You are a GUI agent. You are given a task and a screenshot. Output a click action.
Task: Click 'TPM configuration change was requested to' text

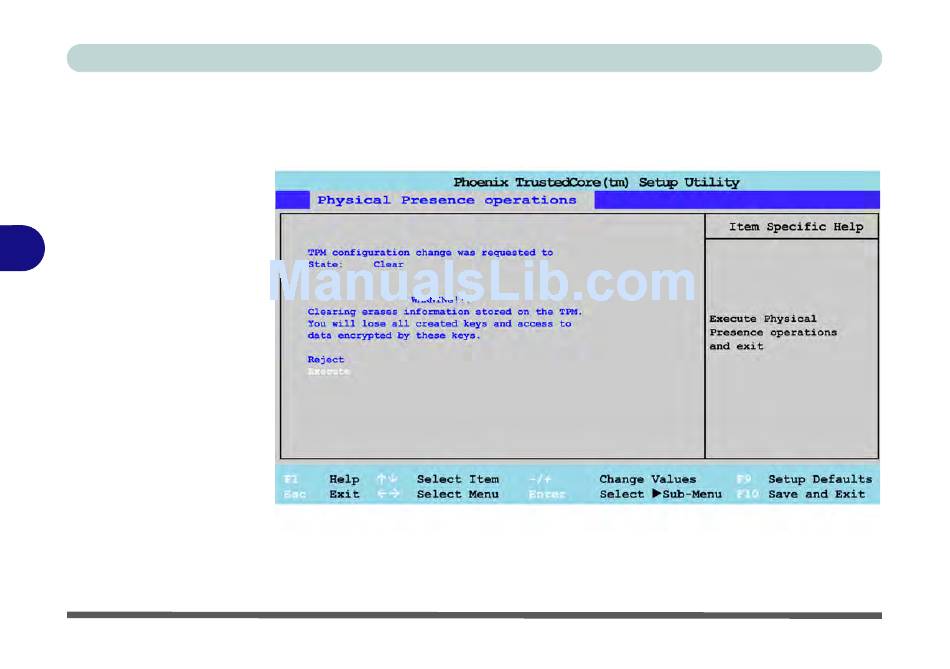click(430, 252)
